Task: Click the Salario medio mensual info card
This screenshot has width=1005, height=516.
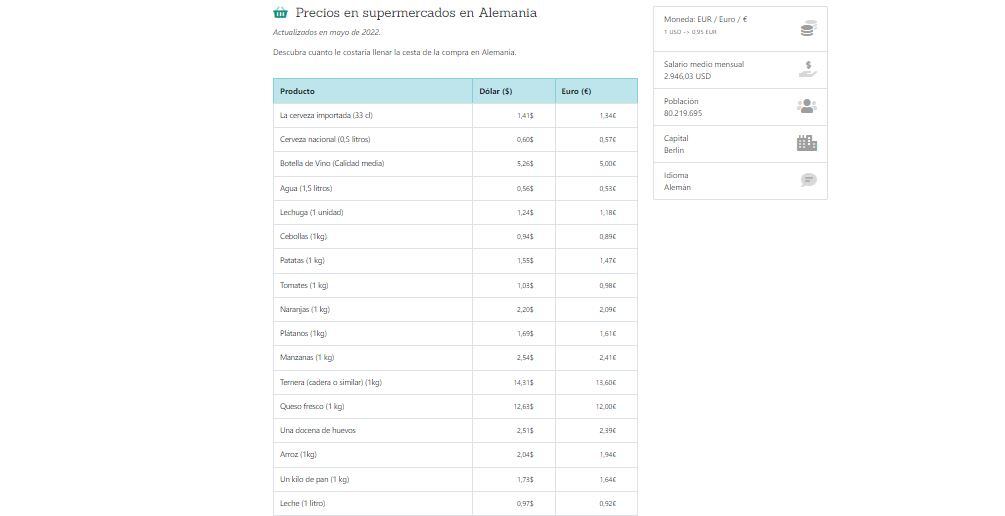Action: [x=740, y=70]
